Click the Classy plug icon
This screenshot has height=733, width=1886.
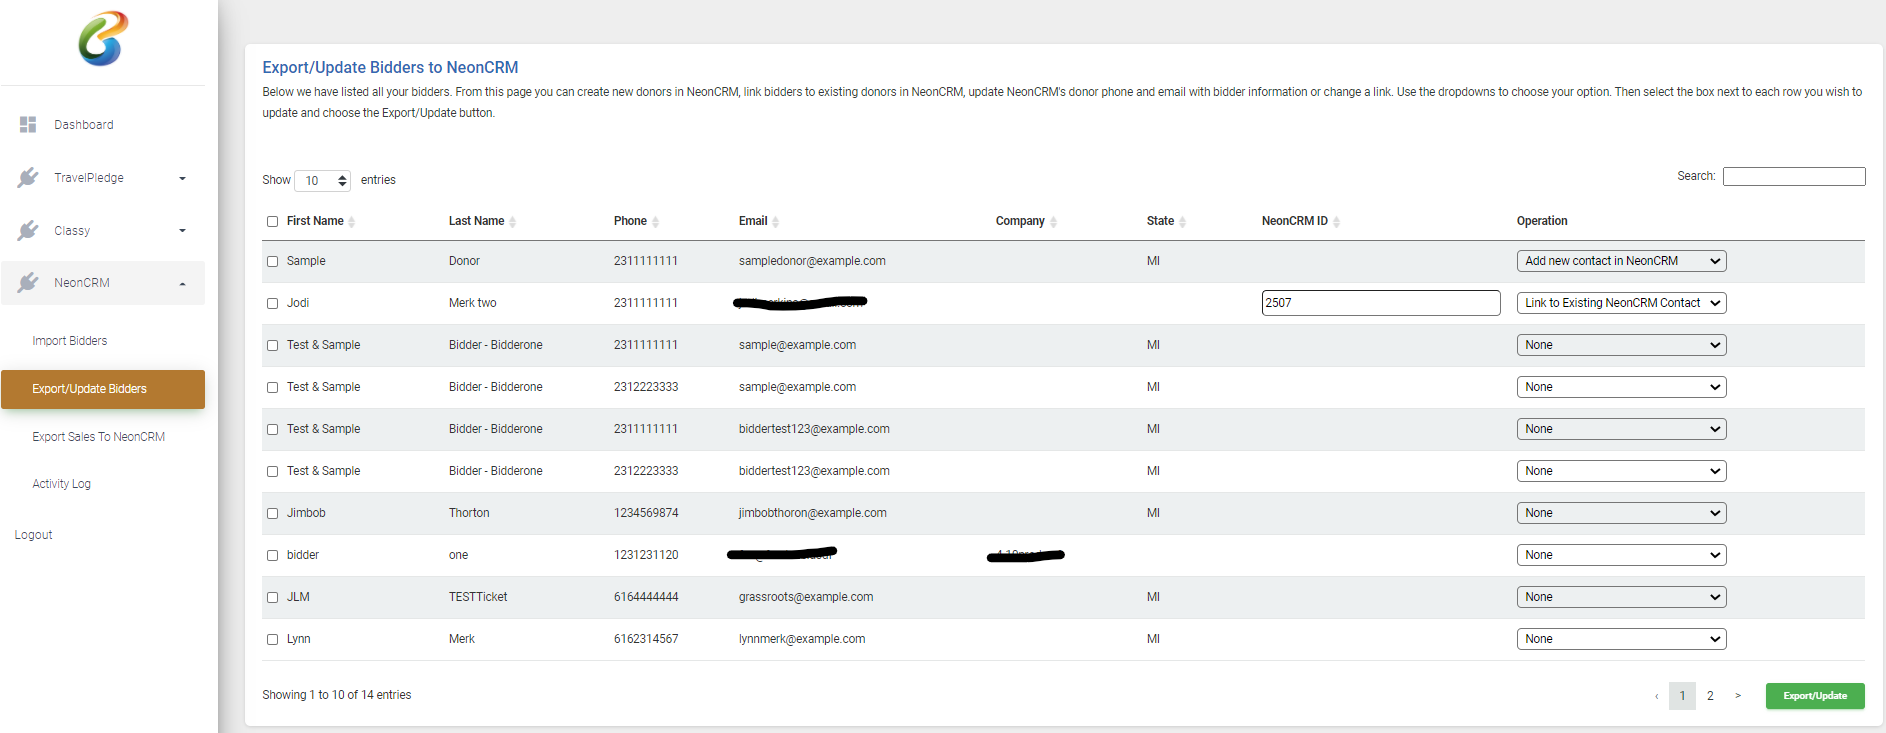pyautogui.click(x=28, y=230)
